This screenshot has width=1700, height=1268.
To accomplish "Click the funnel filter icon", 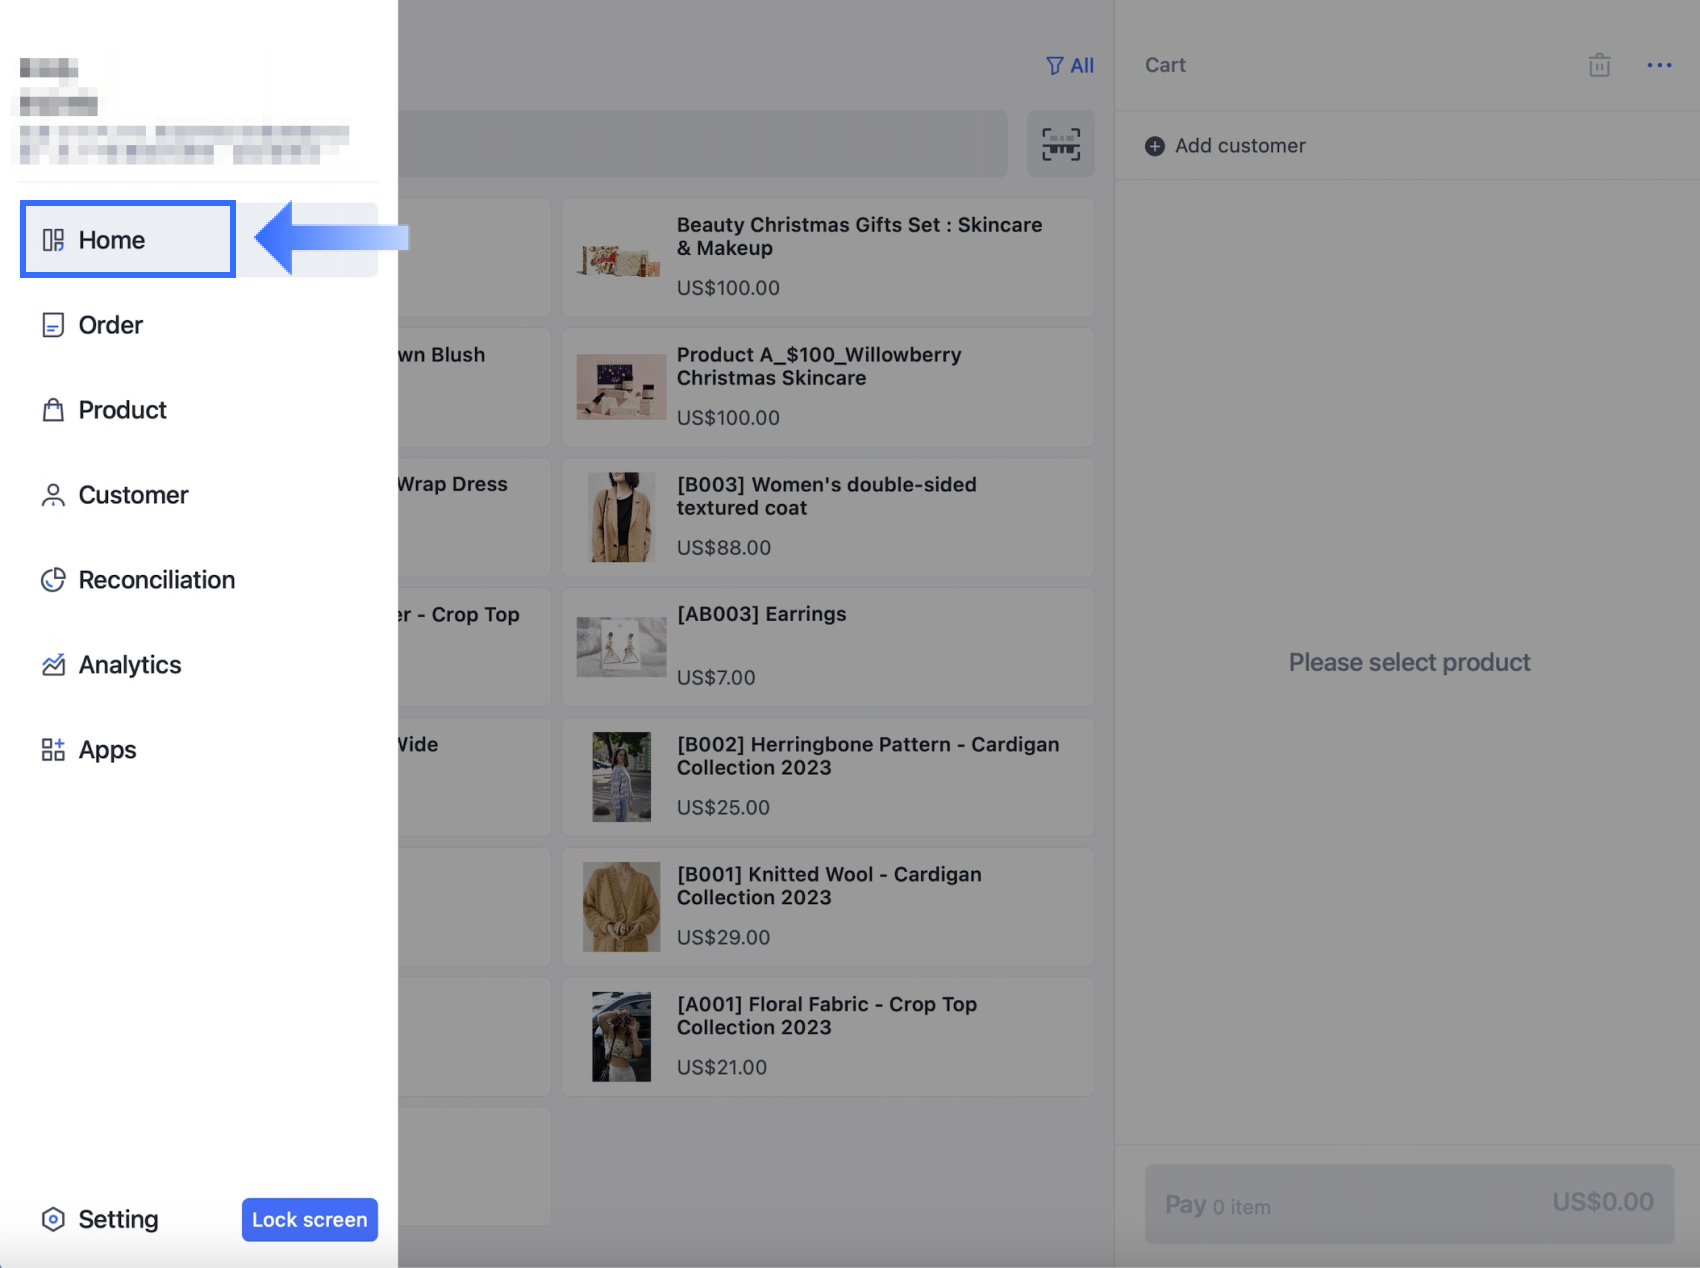I will pyautogui.click(x=1054, y=65).
